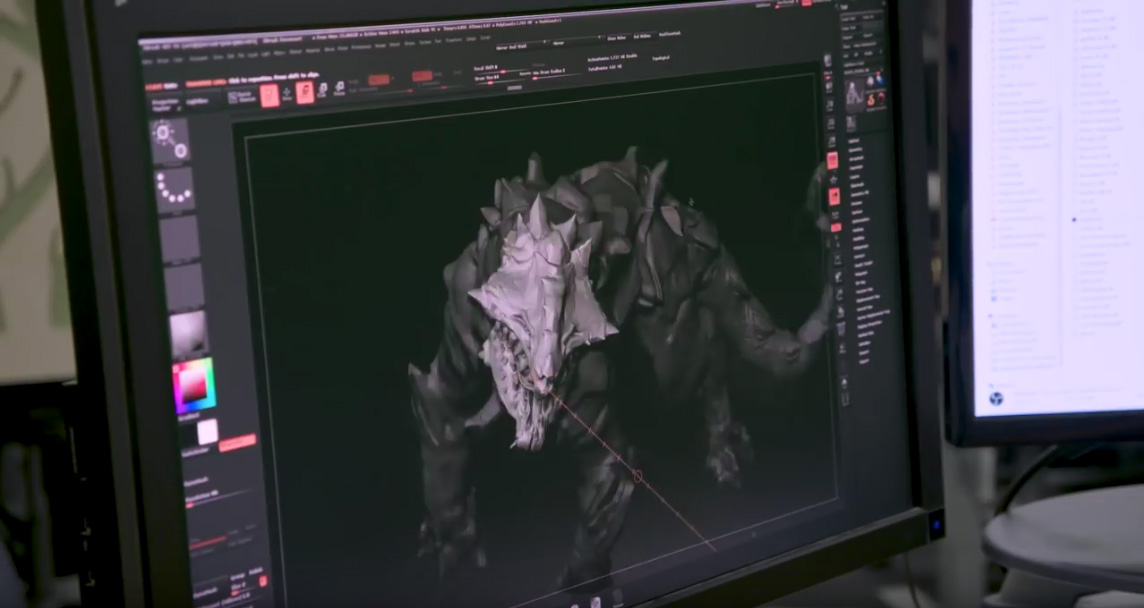Screen dimensions: 1144x608
Task: Open LightBox from the top shelf
Action: click(x=197, y=101)
